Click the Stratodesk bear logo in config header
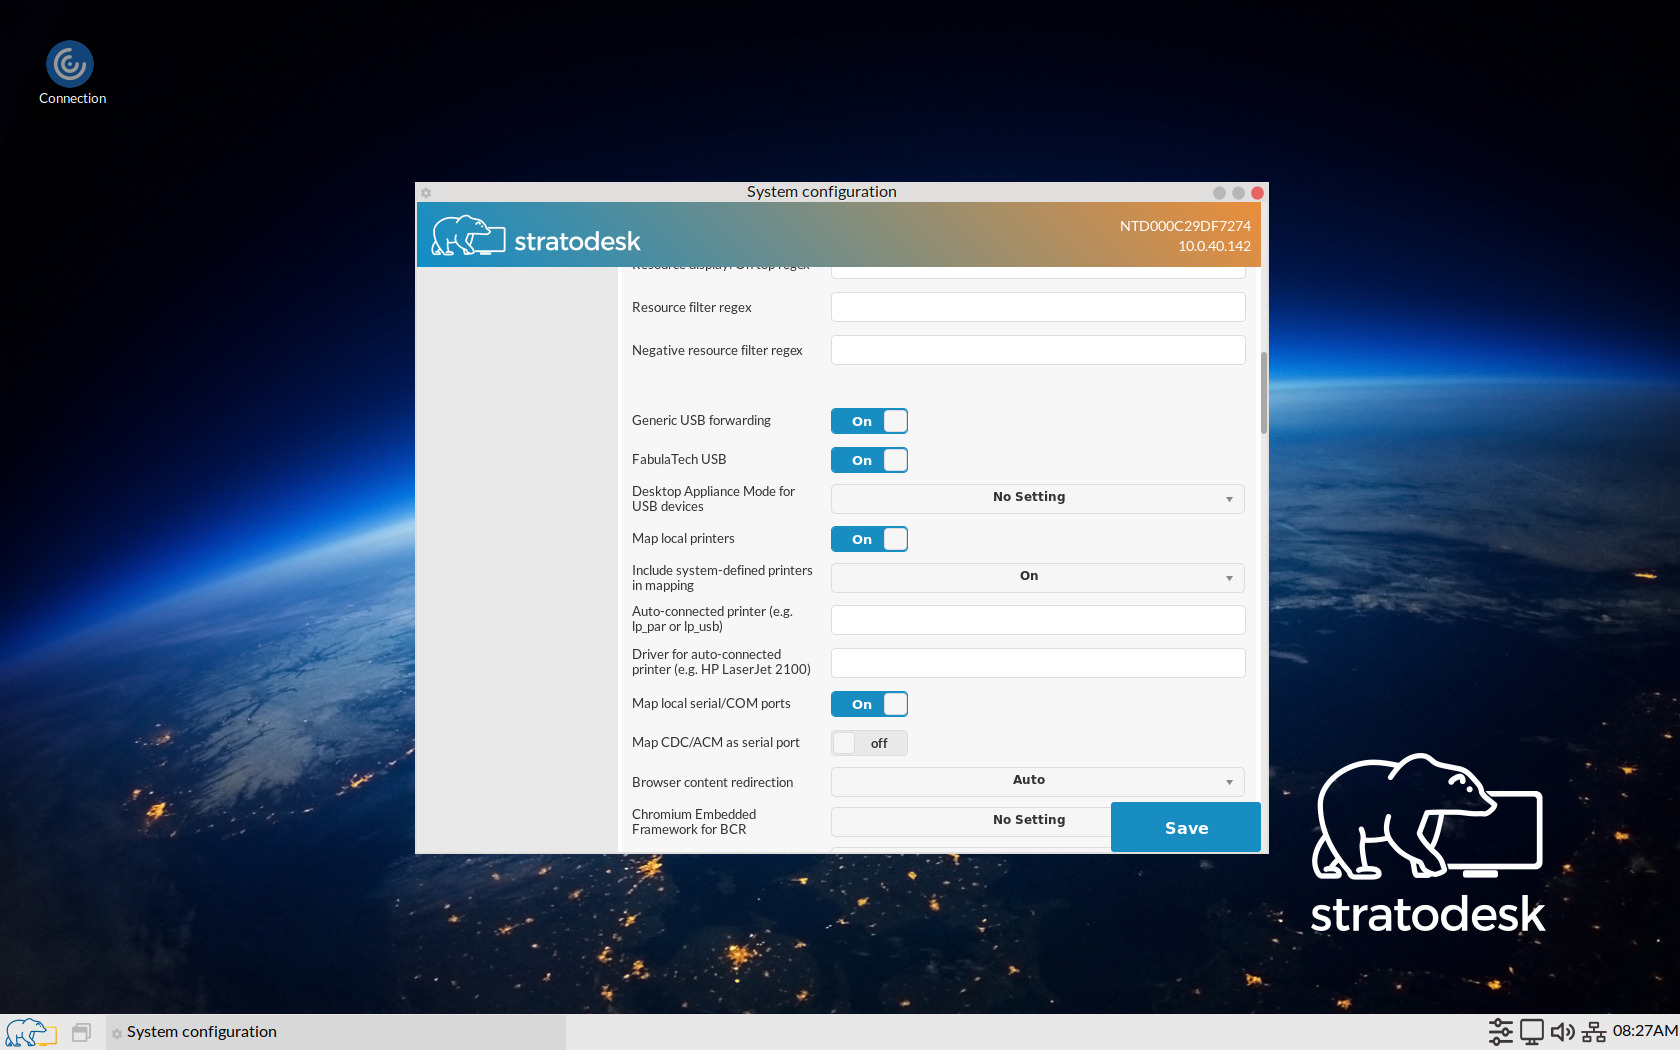 (467, 234)
